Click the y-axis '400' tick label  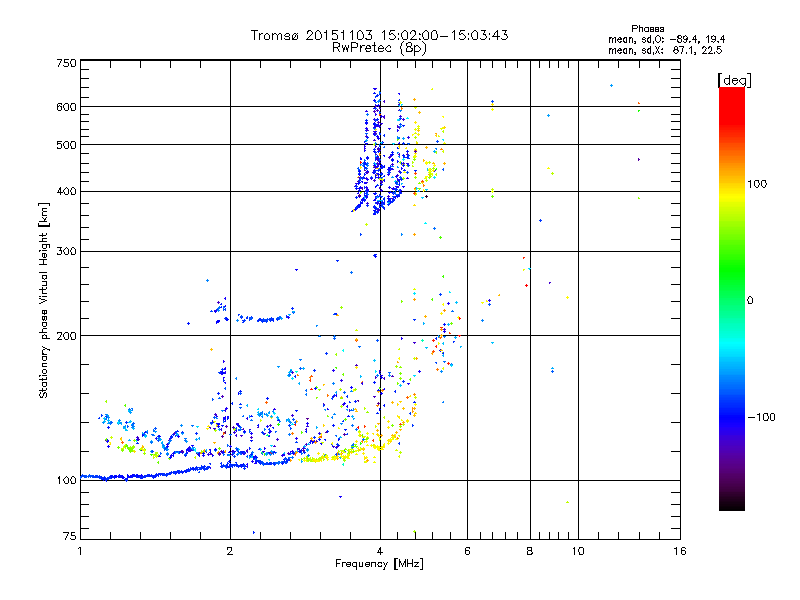click(x=66, y=191)
